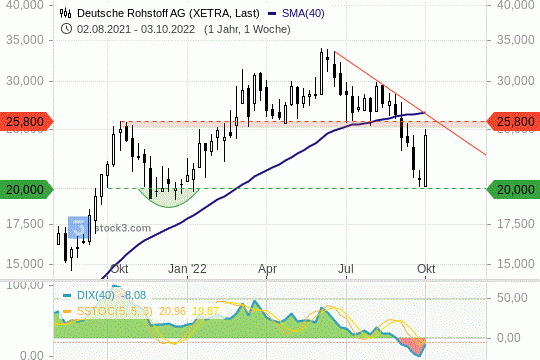Select the red 25,800 left price tag
This screenshot has width=540, height=360.
[27, 122]
